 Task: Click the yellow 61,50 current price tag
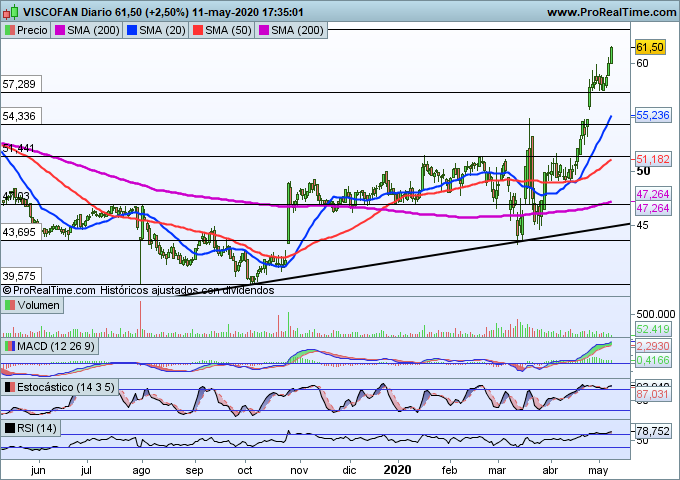pos(650,47)
